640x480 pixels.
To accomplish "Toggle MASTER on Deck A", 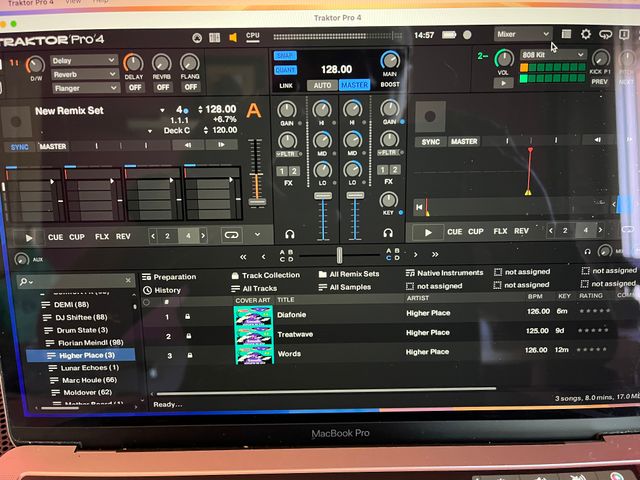I will 53,147.
